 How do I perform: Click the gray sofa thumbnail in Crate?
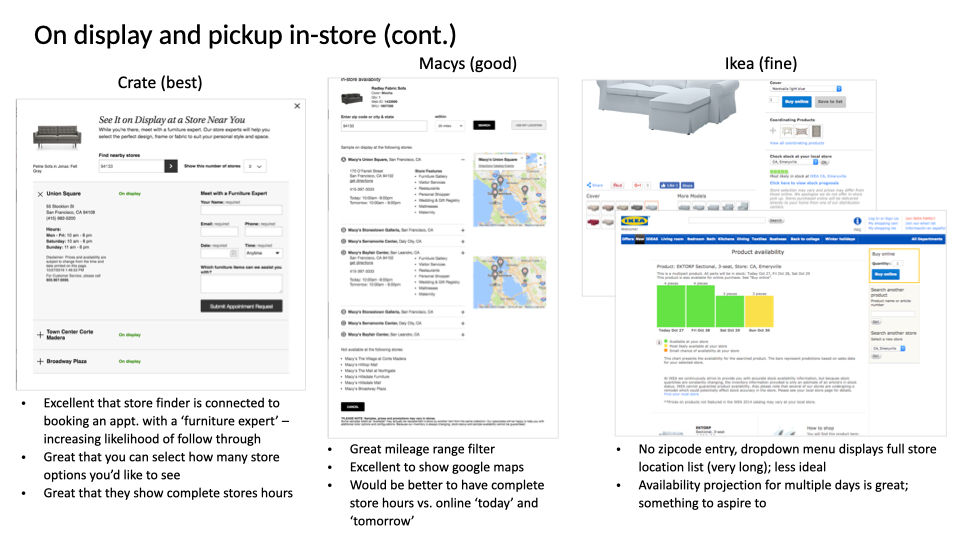[x=57, y=137]
